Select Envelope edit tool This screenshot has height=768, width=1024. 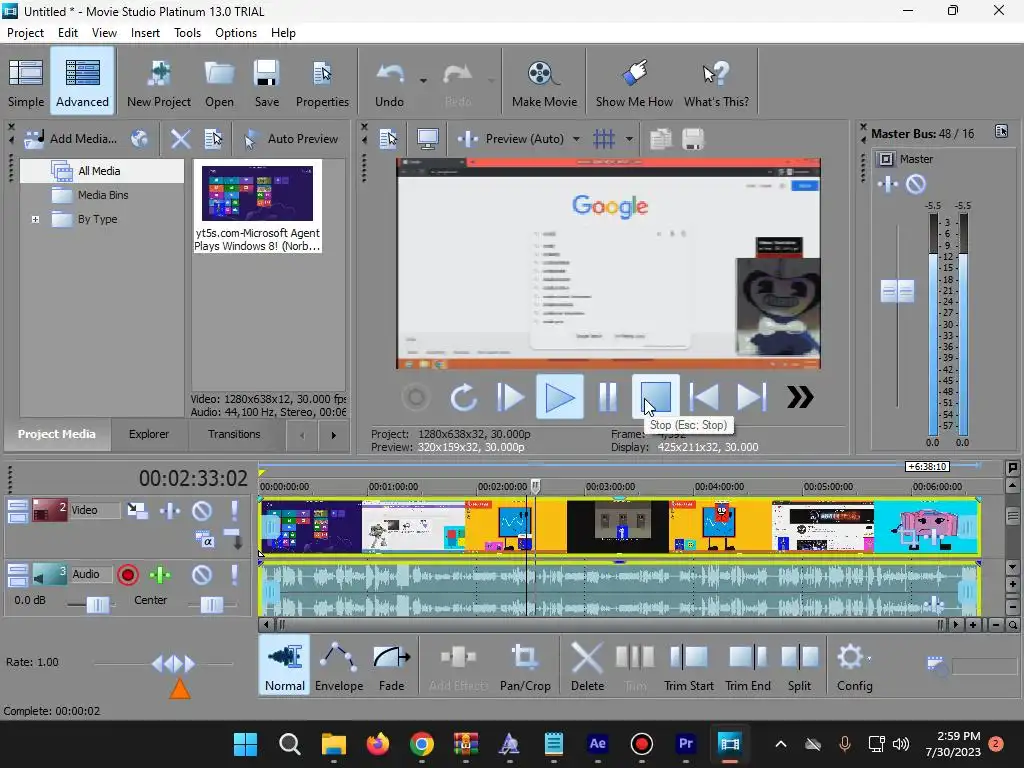pos(339,666)
